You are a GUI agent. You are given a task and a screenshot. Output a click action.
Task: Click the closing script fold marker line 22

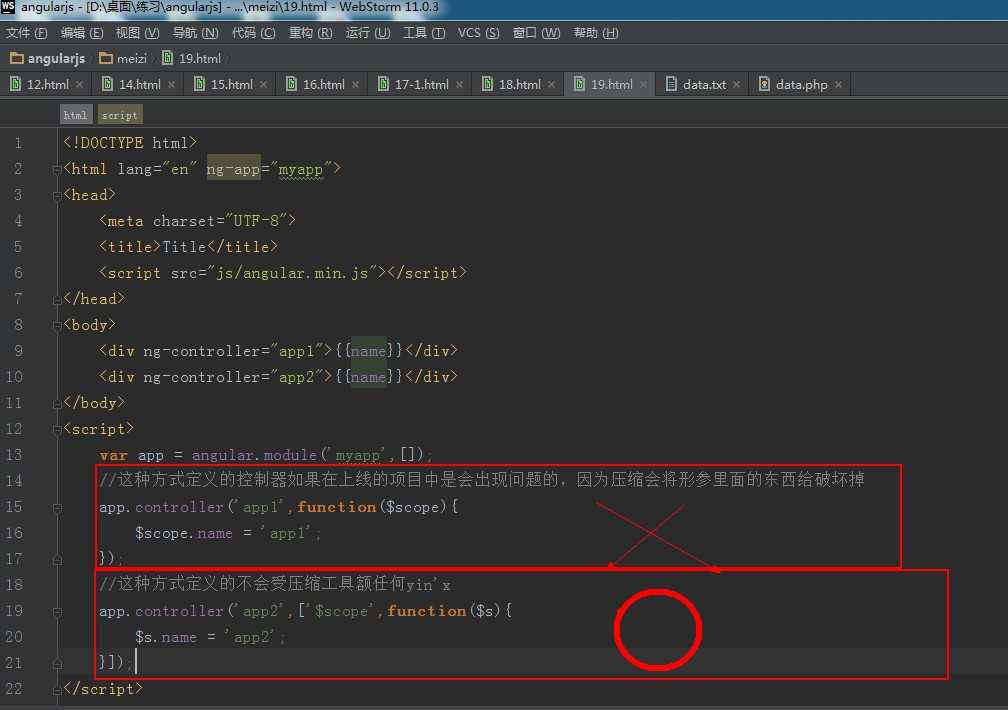click(57, 690)
